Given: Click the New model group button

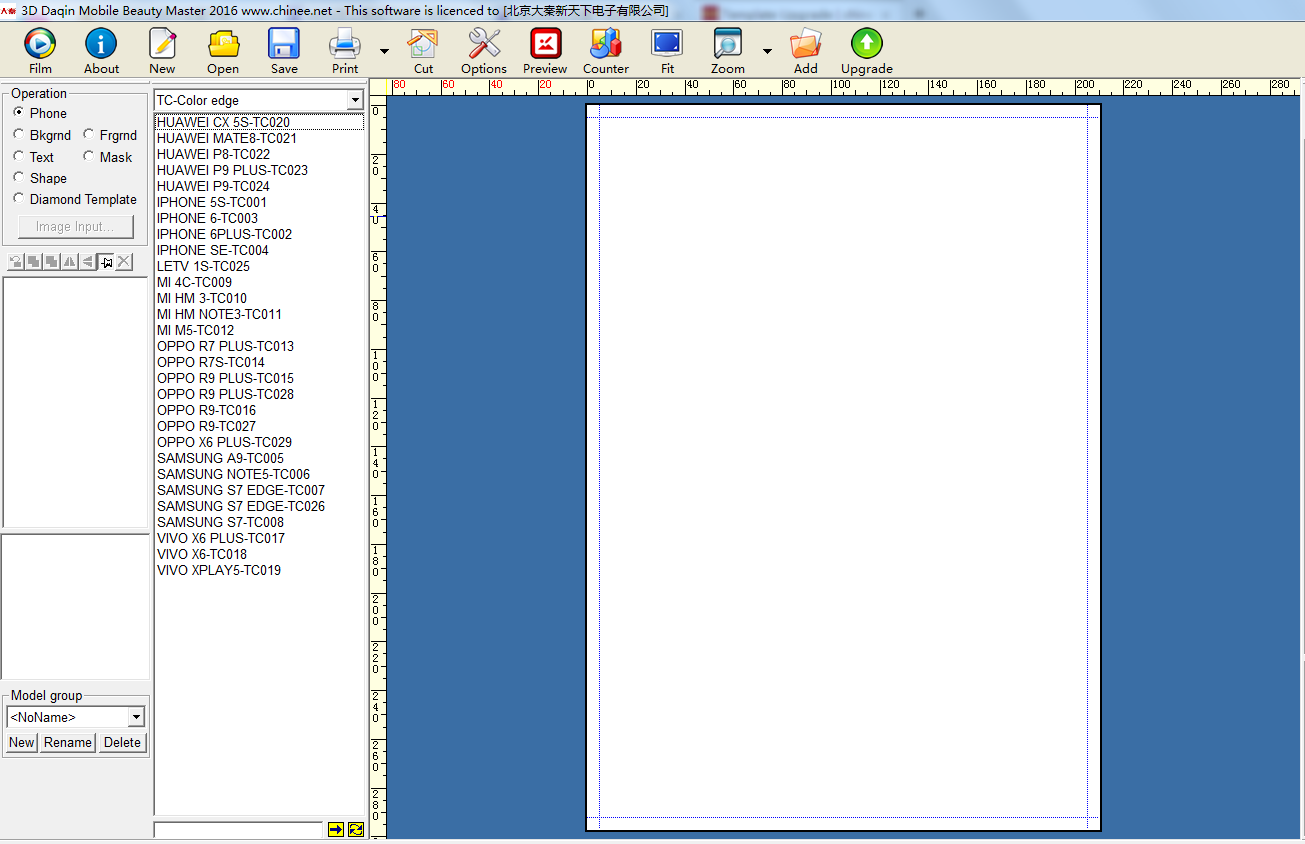Looking at the screenshot, I should click(x=22, y=742).
